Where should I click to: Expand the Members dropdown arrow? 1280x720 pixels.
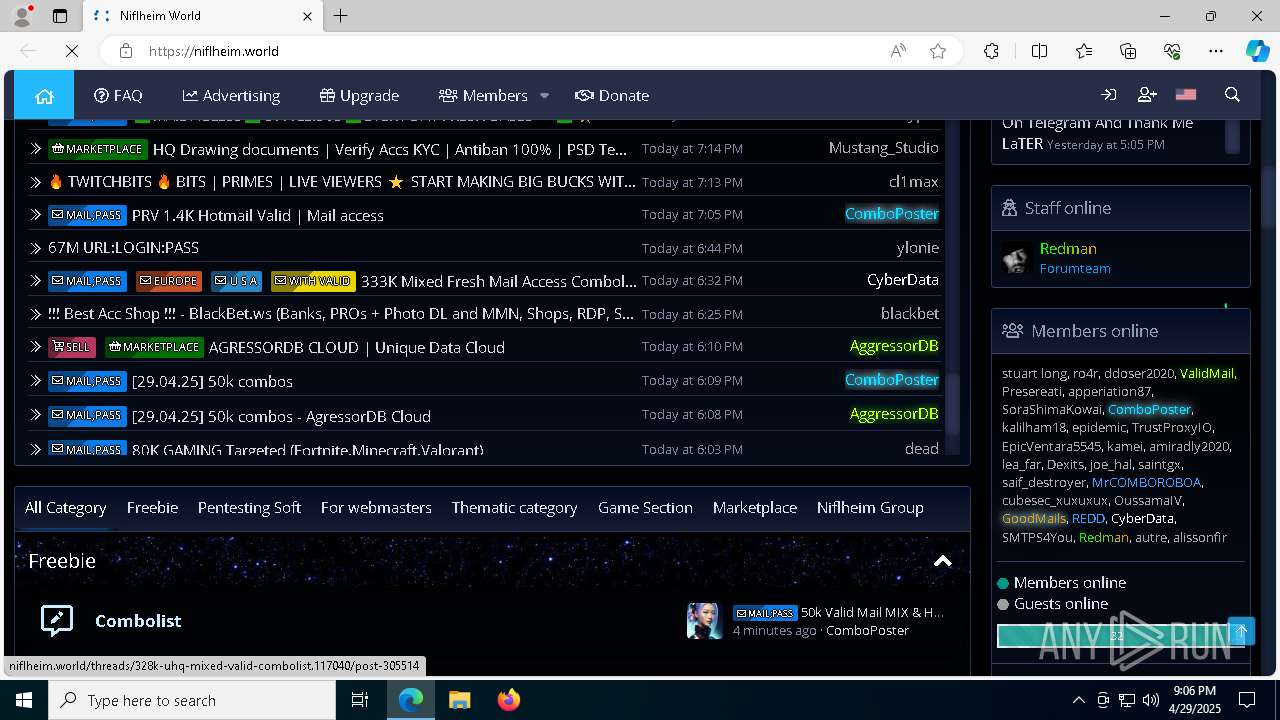point(544,96)
